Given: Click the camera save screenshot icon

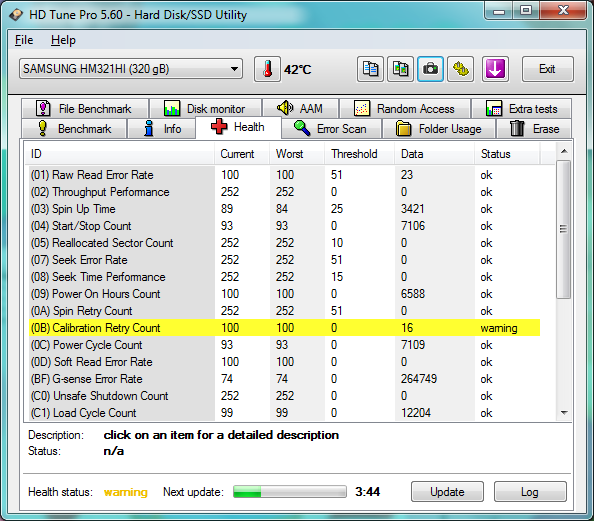Looking at the screenshot, I should click(430, 69).
